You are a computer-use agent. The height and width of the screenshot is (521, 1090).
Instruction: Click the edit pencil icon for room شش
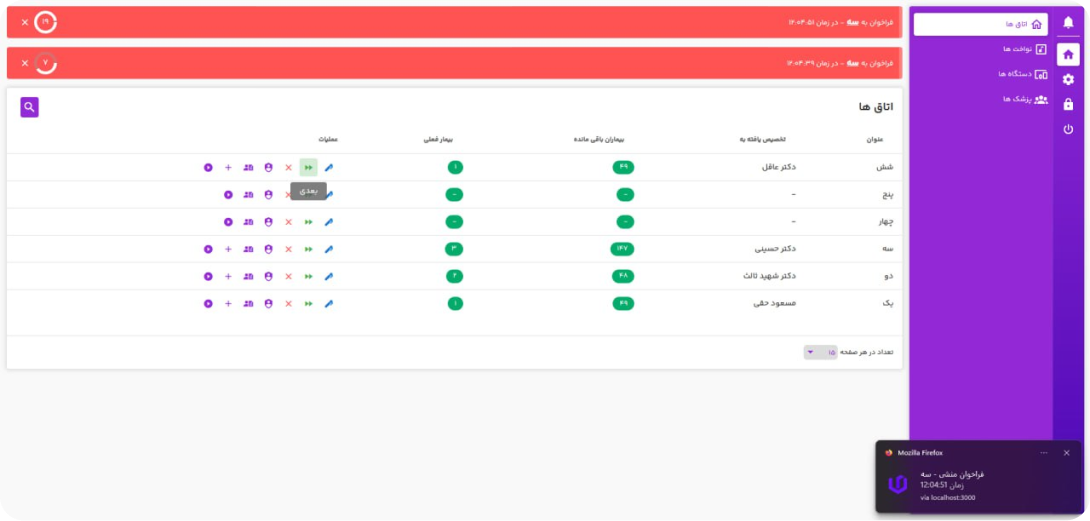[x=329, y=167]
